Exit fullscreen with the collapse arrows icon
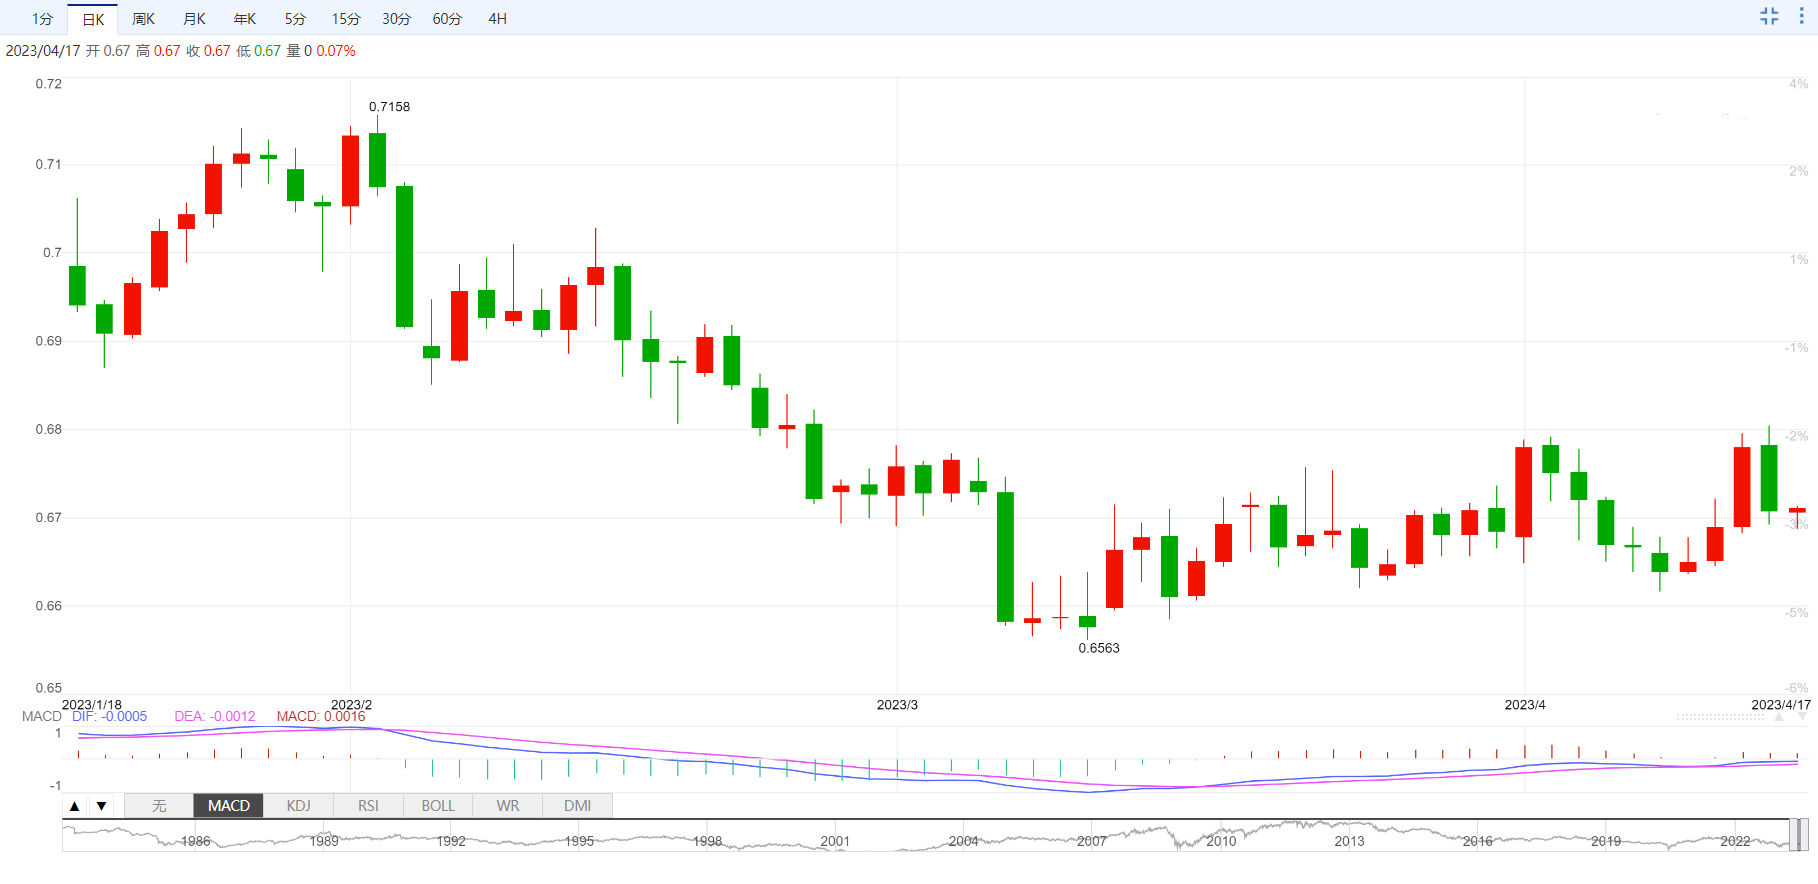 pyautogui.click(x=1769, y=16)
